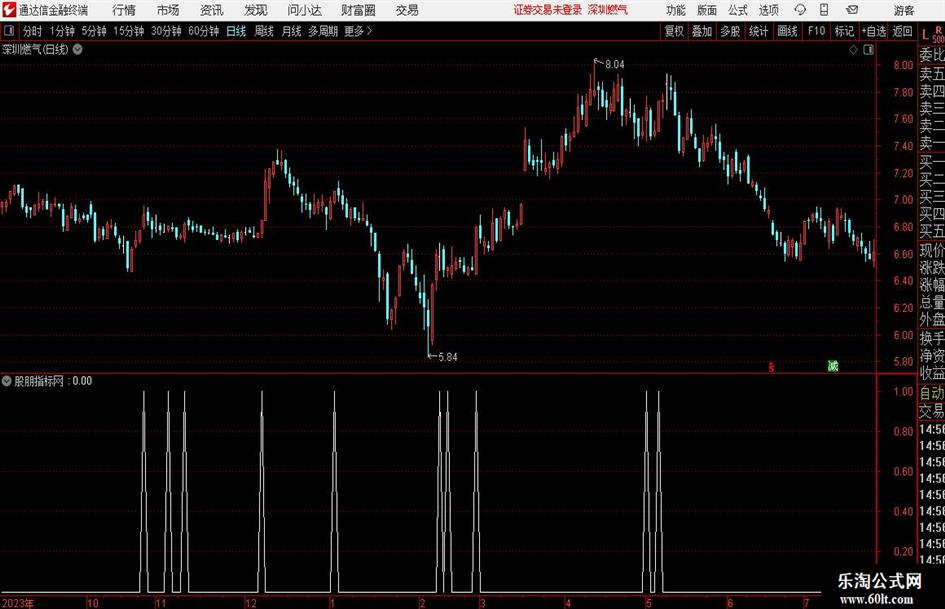This screenshot has height=609, width=945.
Task: Open the 功能 menu
Action: tap(676, 10)
